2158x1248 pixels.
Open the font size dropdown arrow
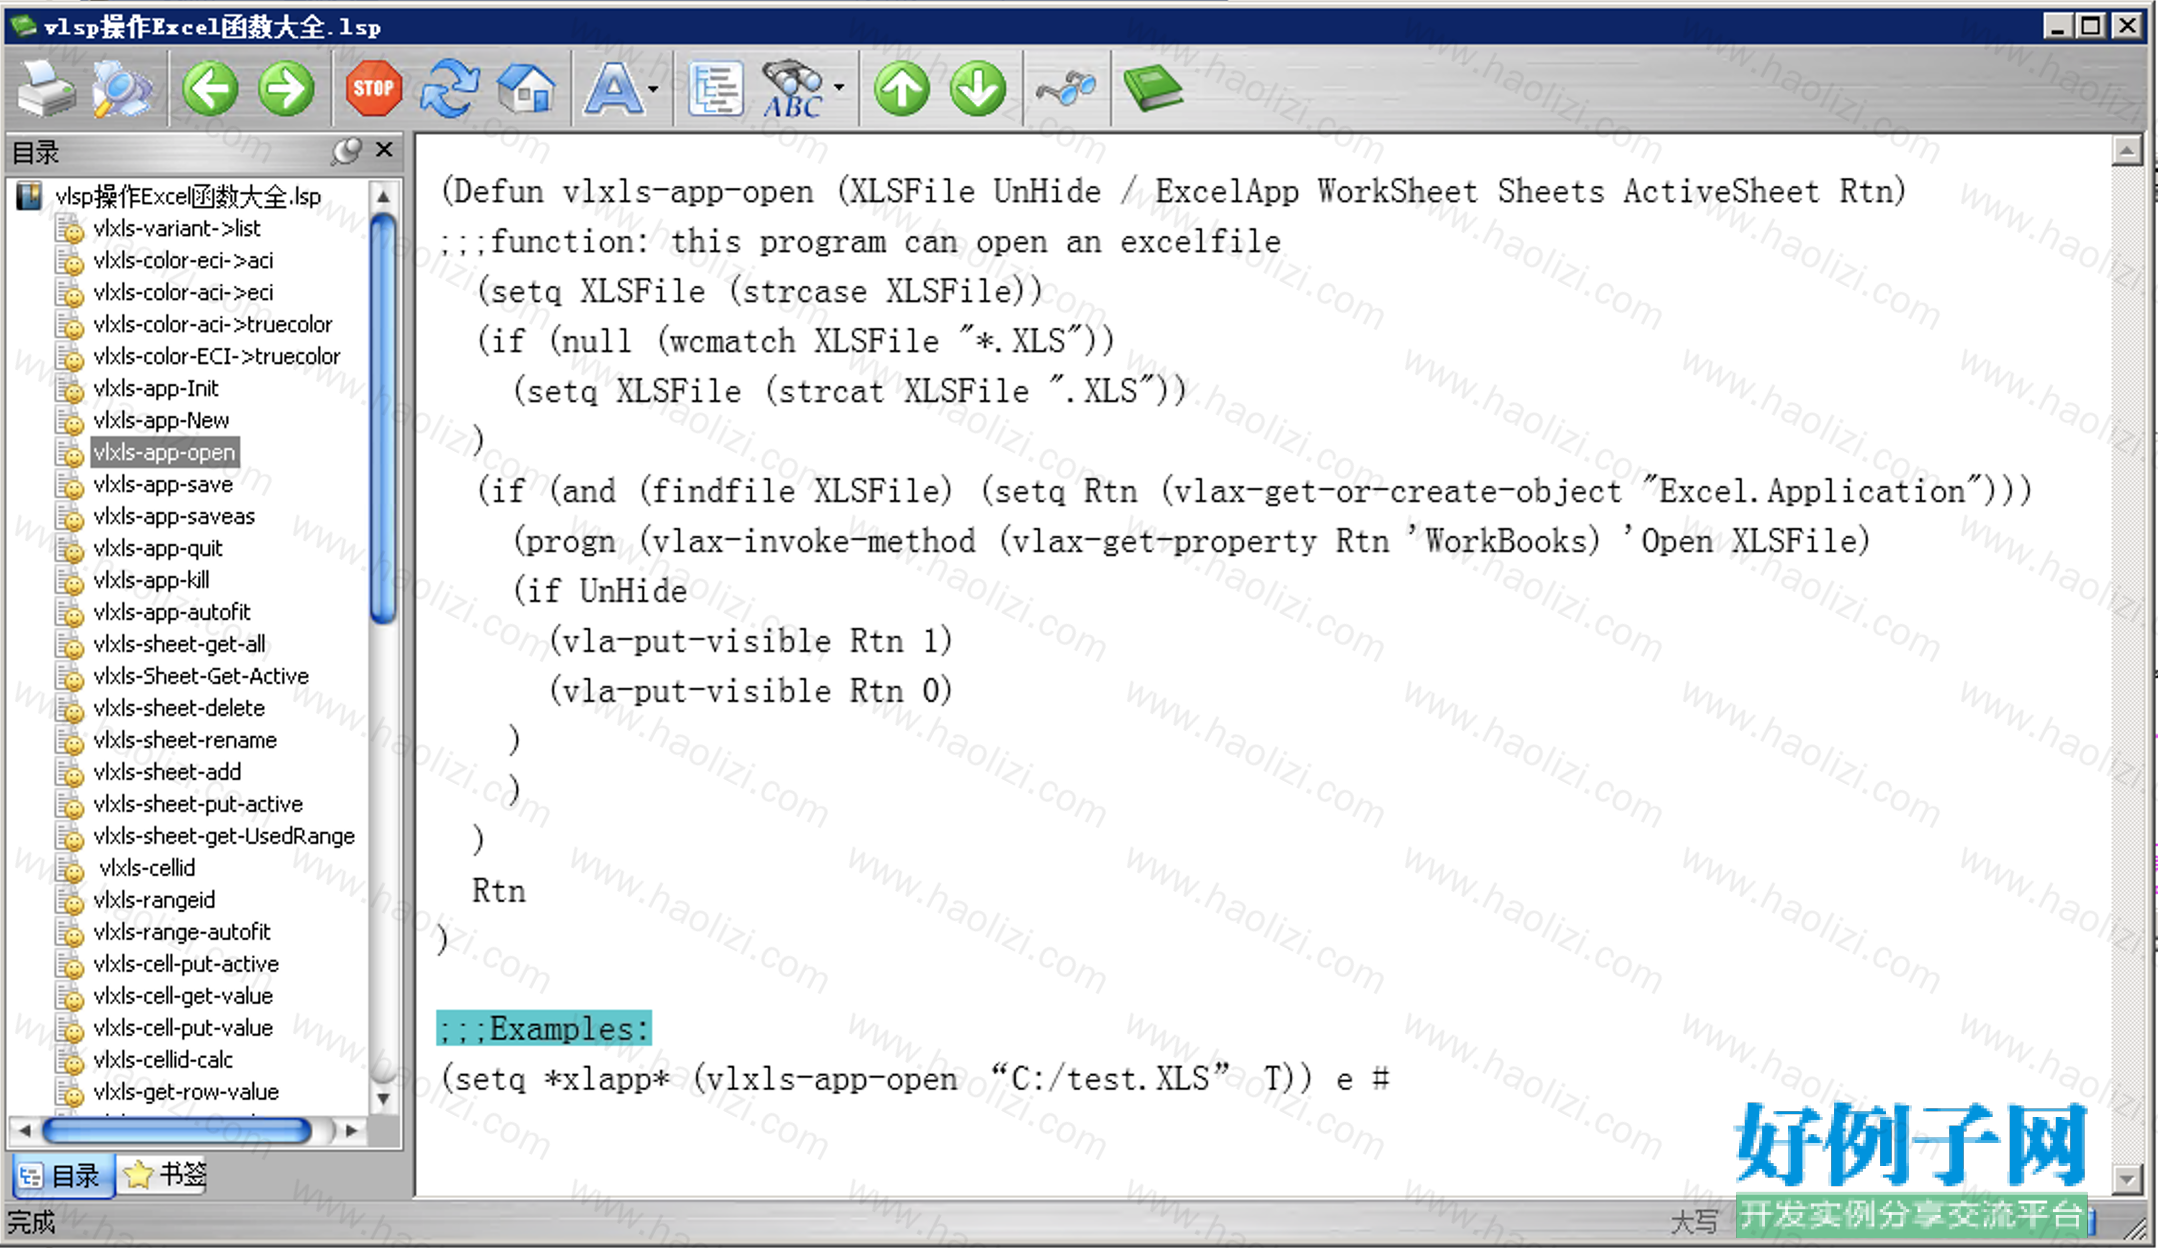tap(653, 90)
